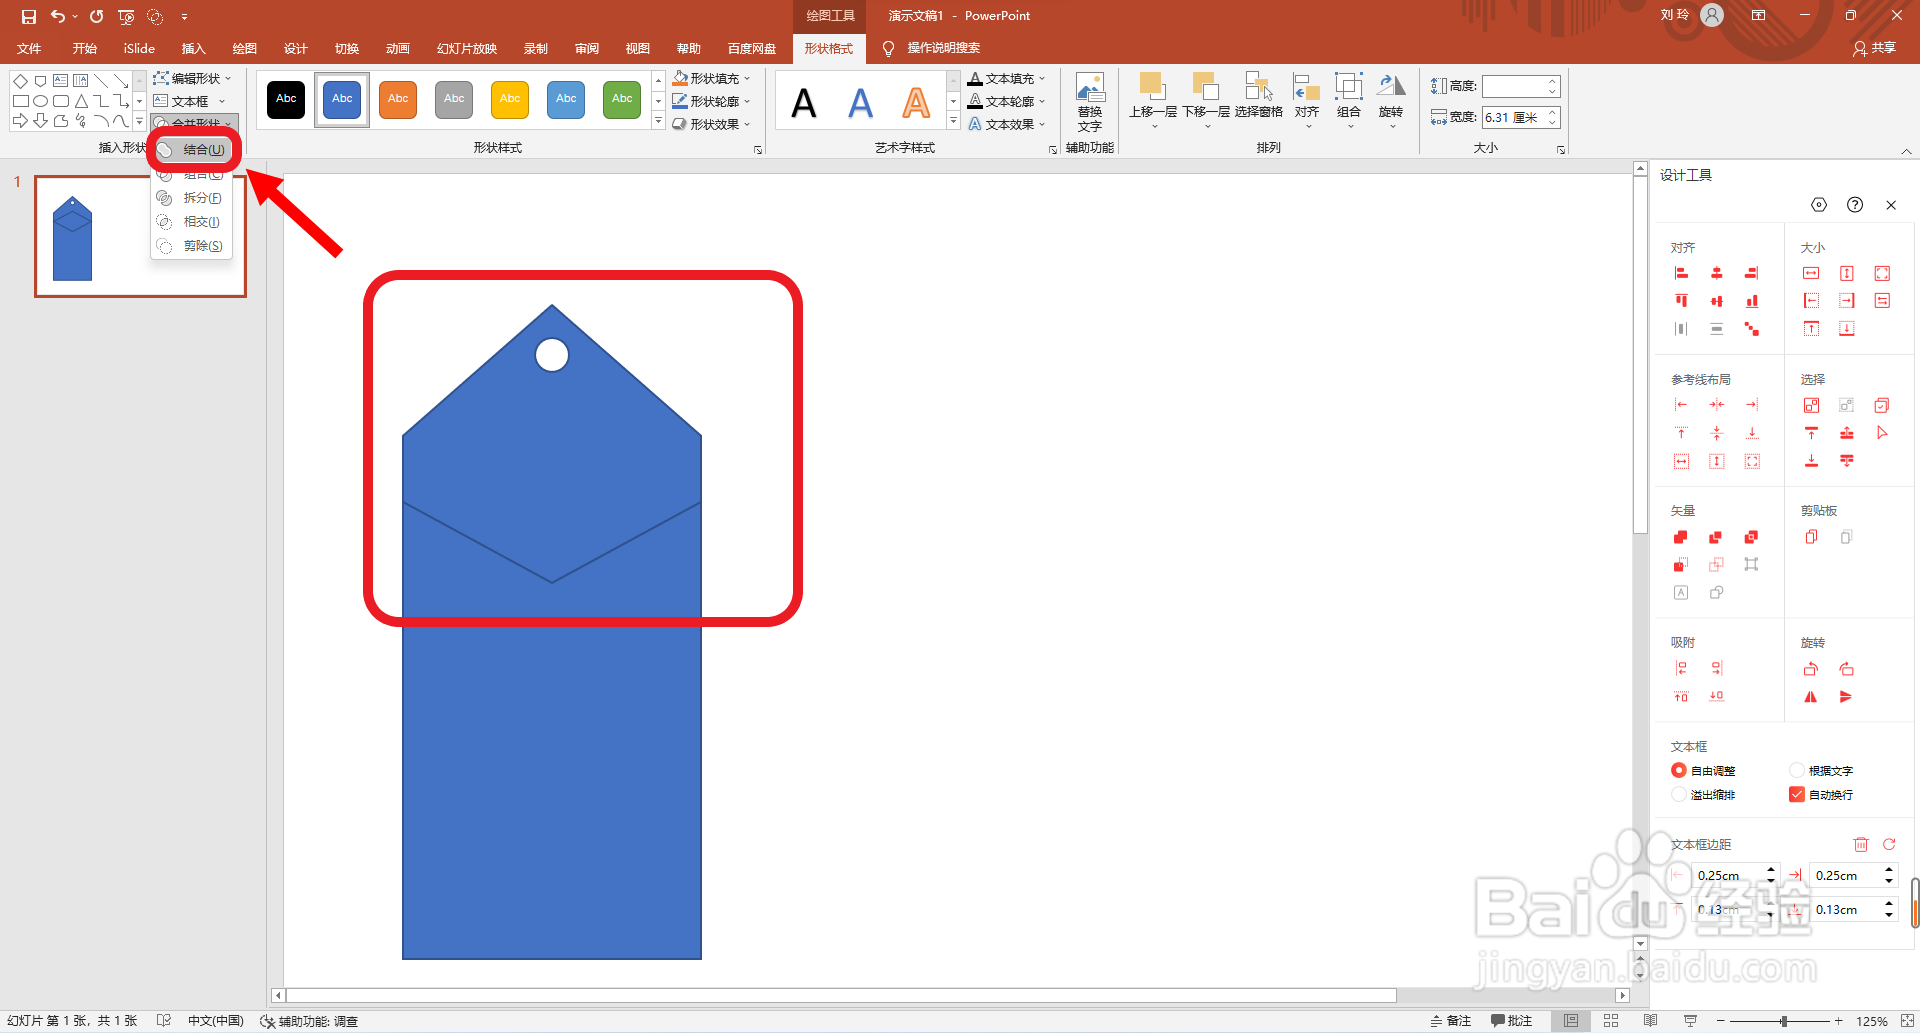Open the 动画 ribbon tab

[398, 48]
